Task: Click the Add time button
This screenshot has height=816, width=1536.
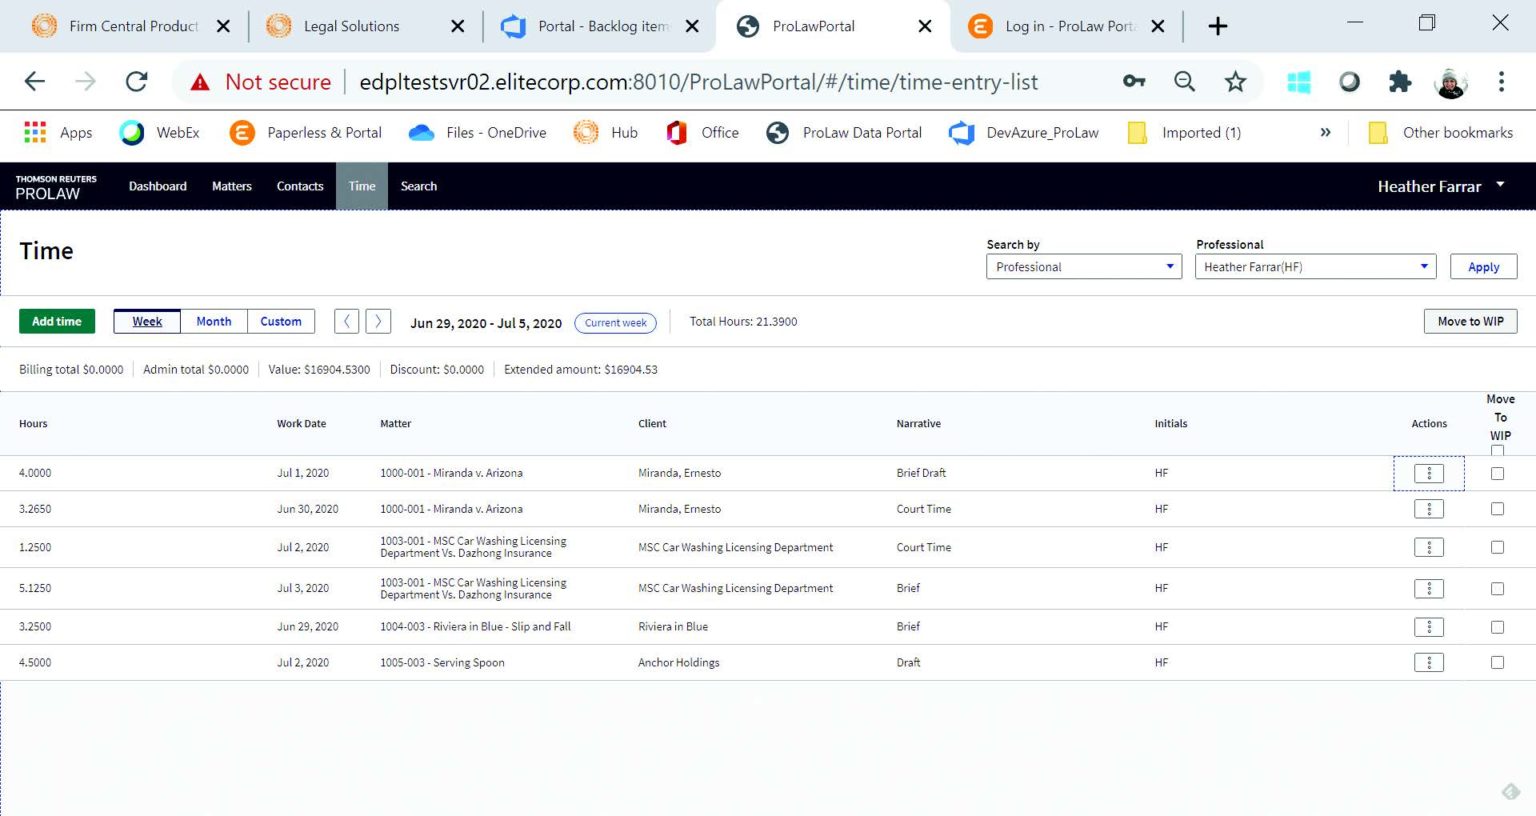Action: coord(56,321)
